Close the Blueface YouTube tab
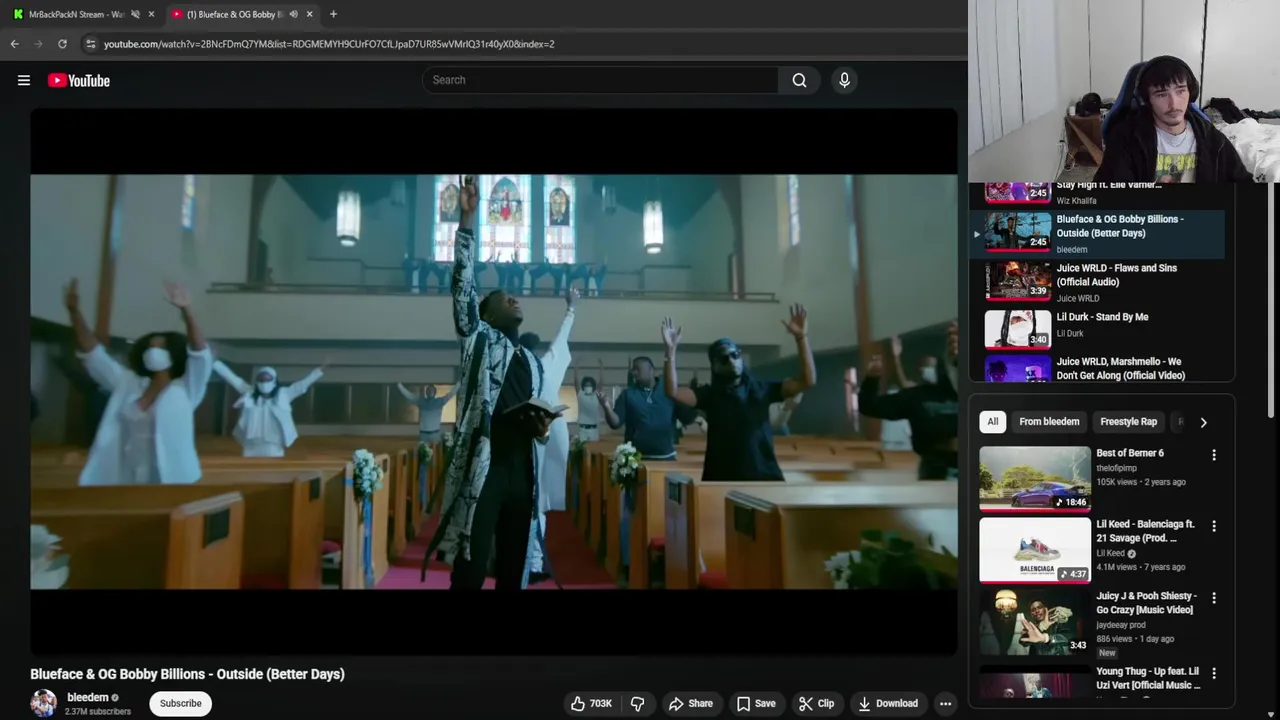1280x720 pixels. tap(309, 14)
